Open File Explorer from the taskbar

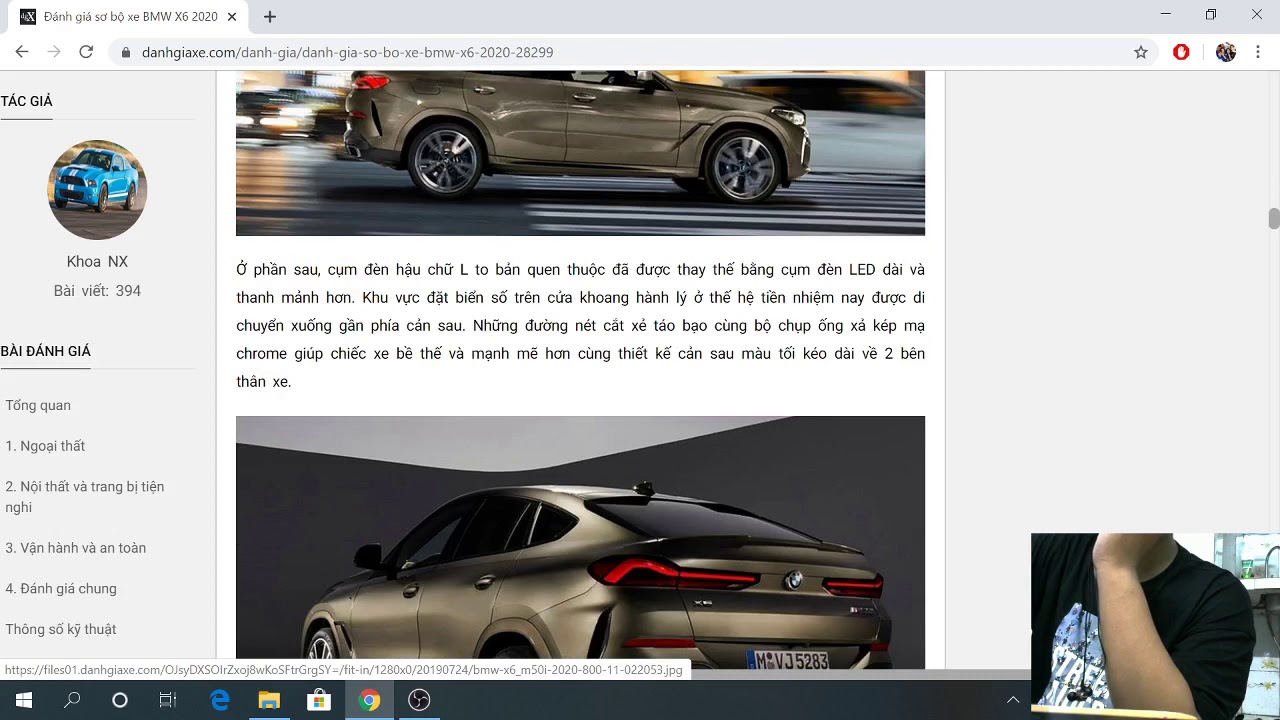coord(269,700)
